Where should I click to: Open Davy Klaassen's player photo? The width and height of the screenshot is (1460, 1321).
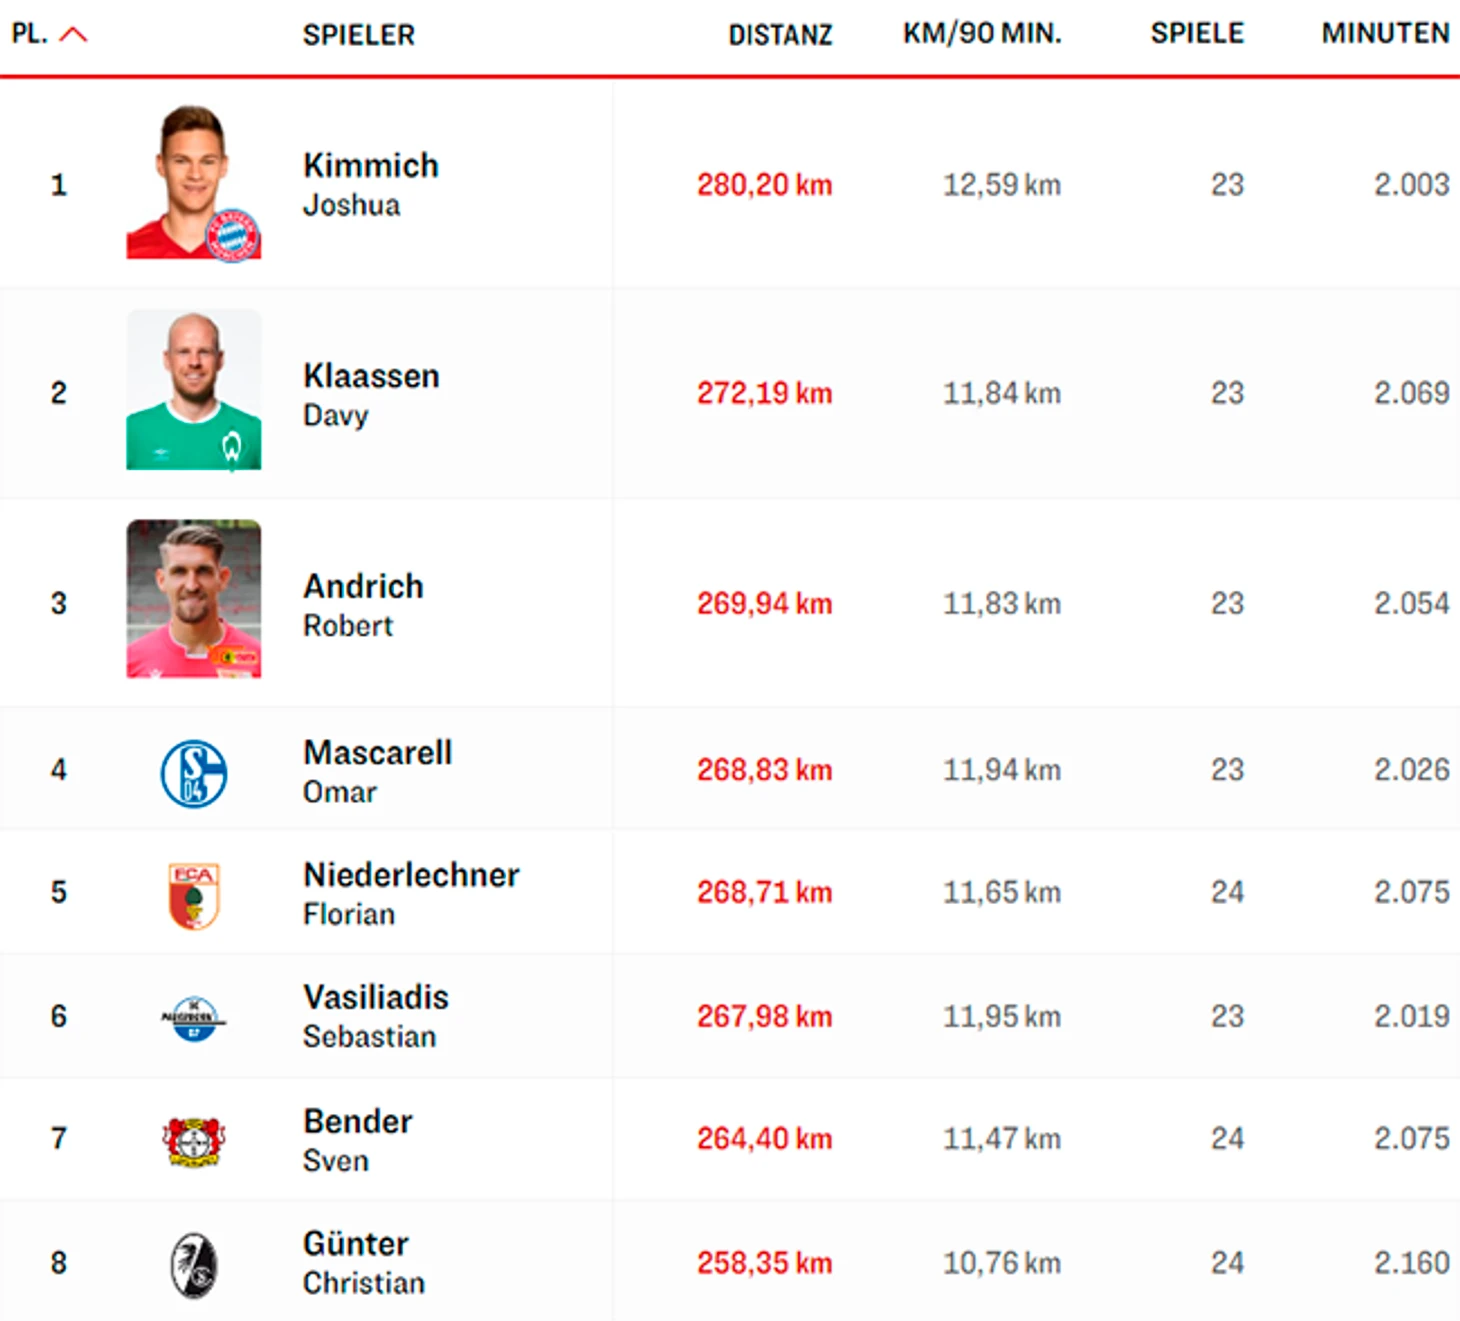[x=194, y=390]
